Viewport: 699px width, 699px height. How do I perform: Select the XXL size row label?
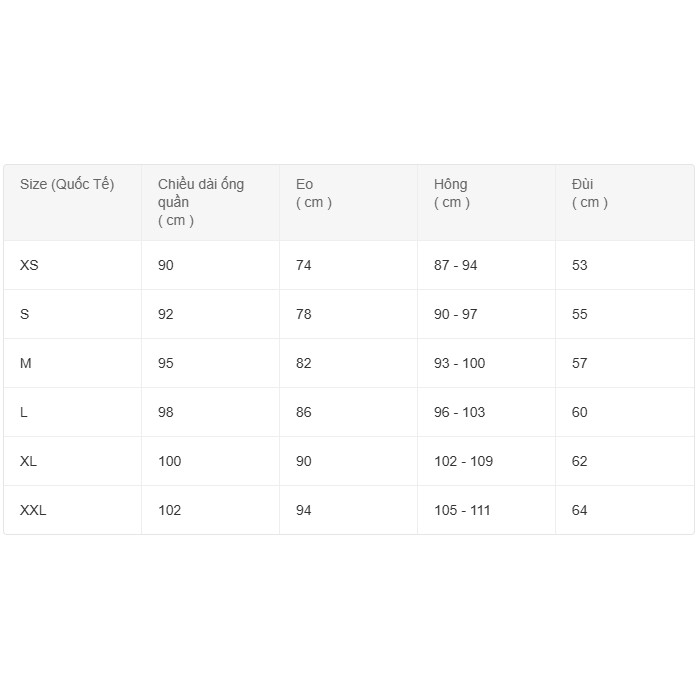[33, 511]
